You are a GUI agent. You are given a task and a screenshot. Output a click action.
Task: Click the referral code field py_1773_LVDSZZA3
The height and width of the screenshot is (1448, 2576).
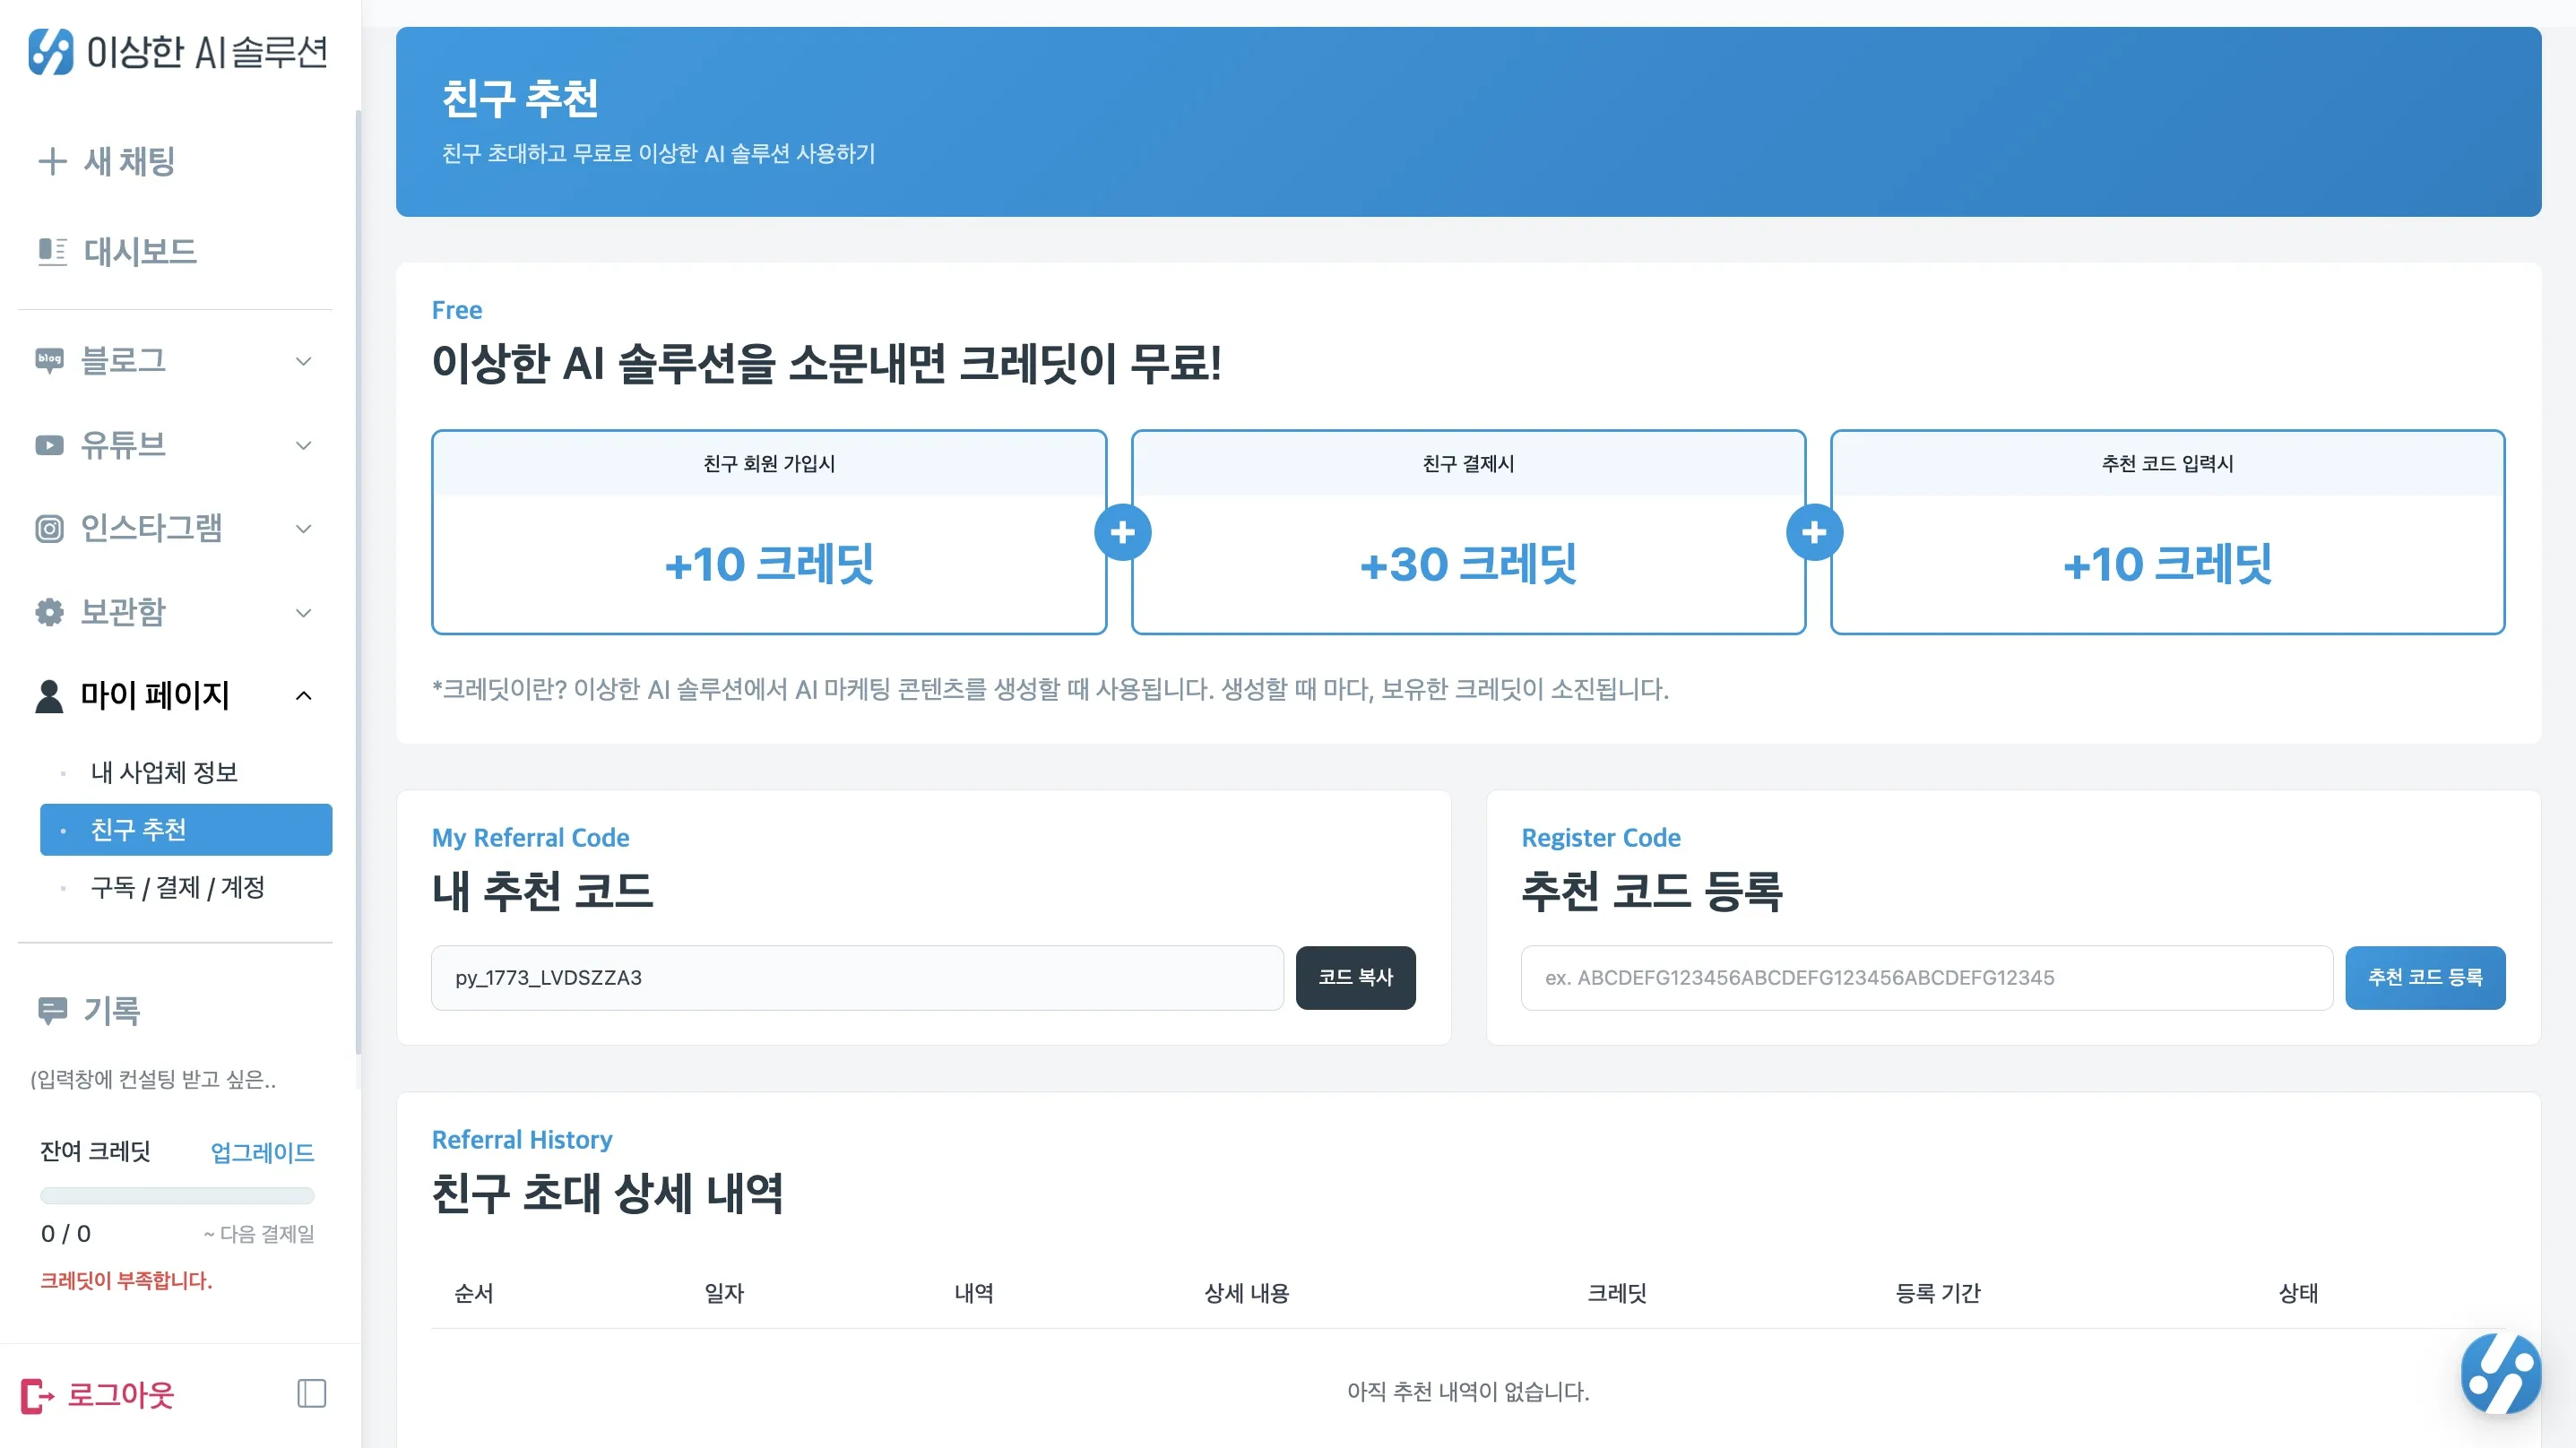pyautogui.click(x=857, y=978)
